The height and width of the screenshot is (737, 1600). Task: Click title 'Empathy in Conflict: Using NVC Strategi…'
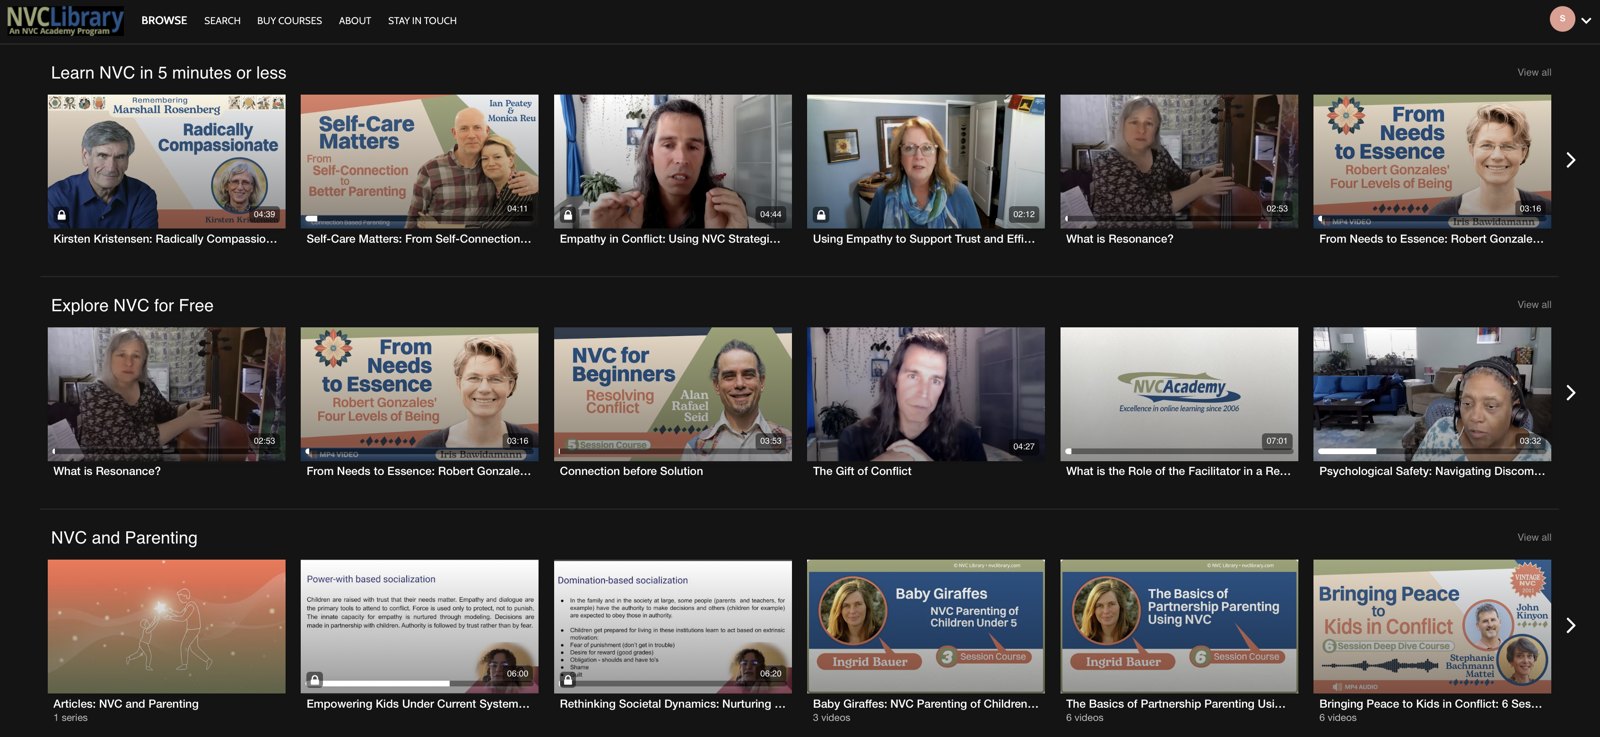670,239
